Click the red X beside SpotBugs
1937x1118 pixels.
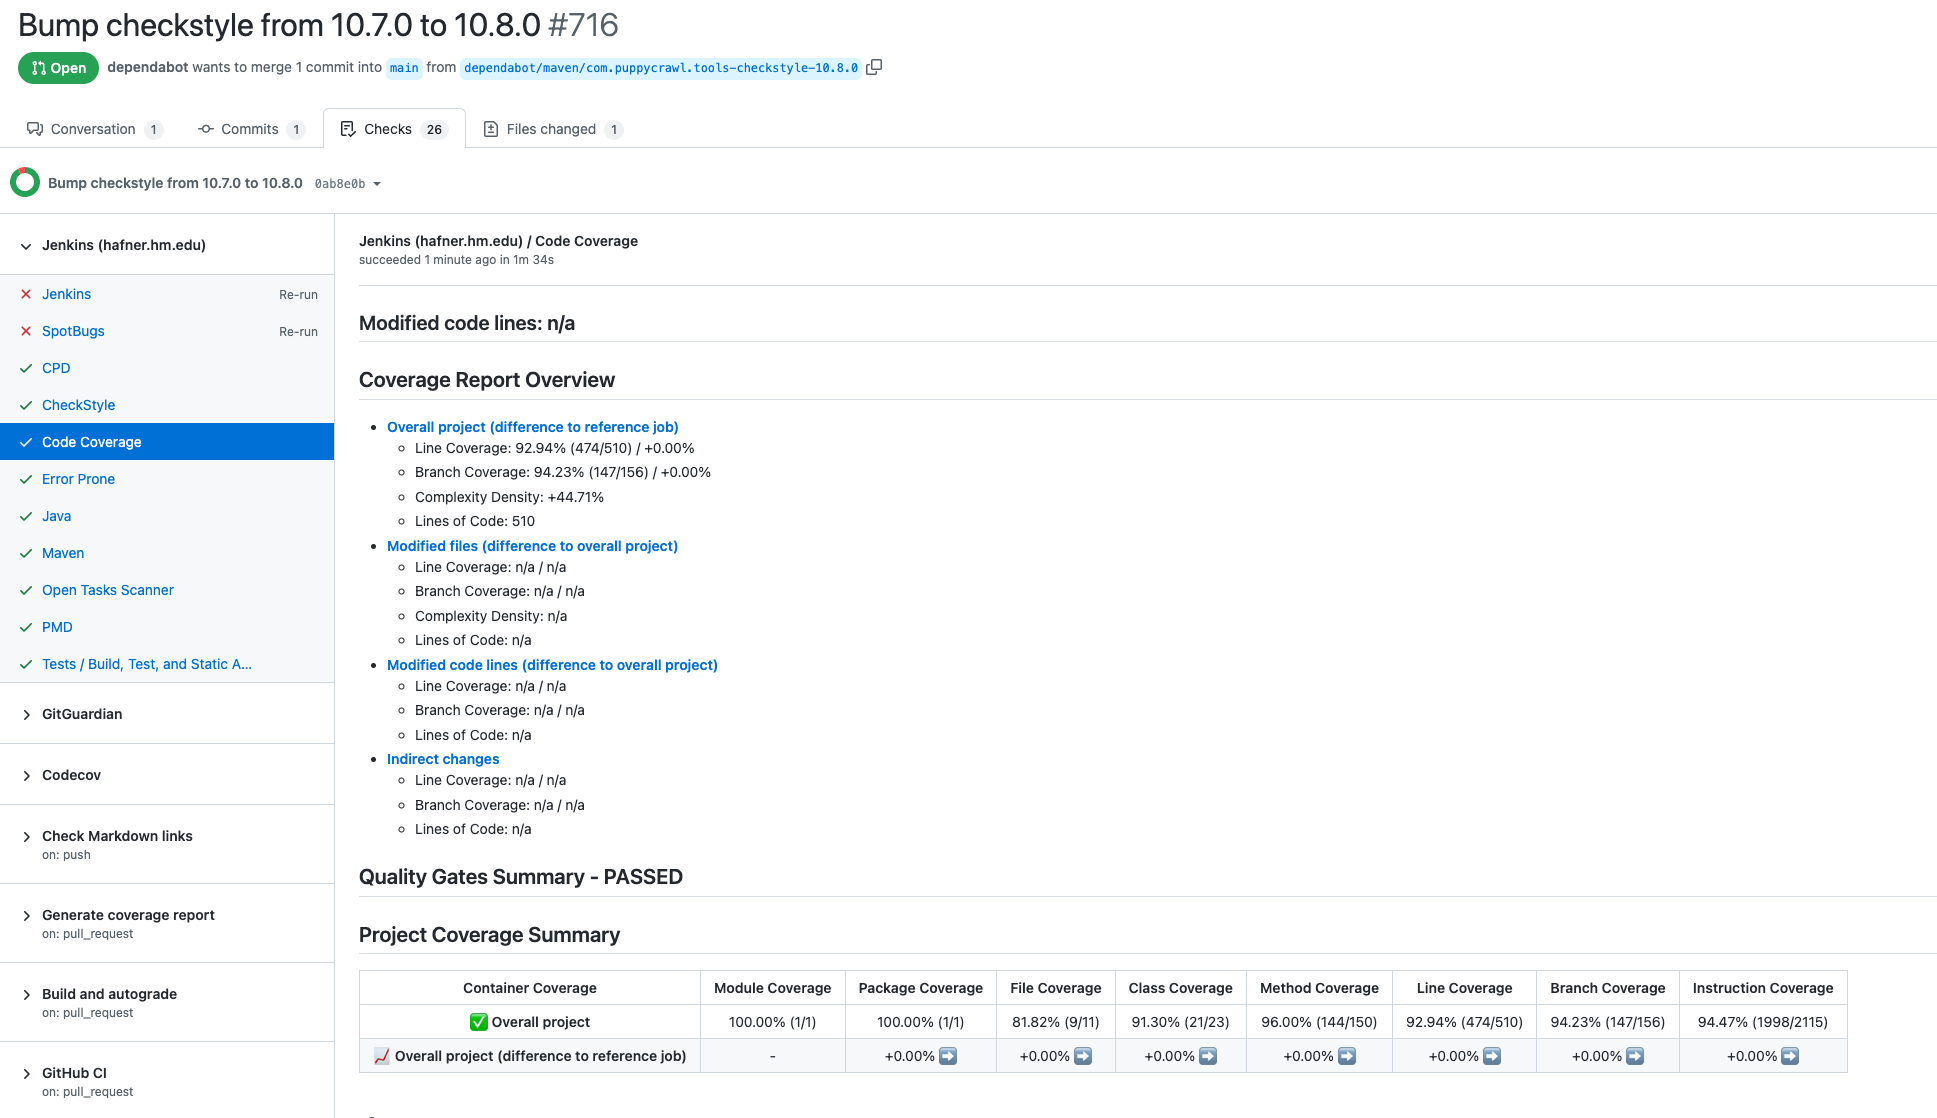click(x=26, y=331)
